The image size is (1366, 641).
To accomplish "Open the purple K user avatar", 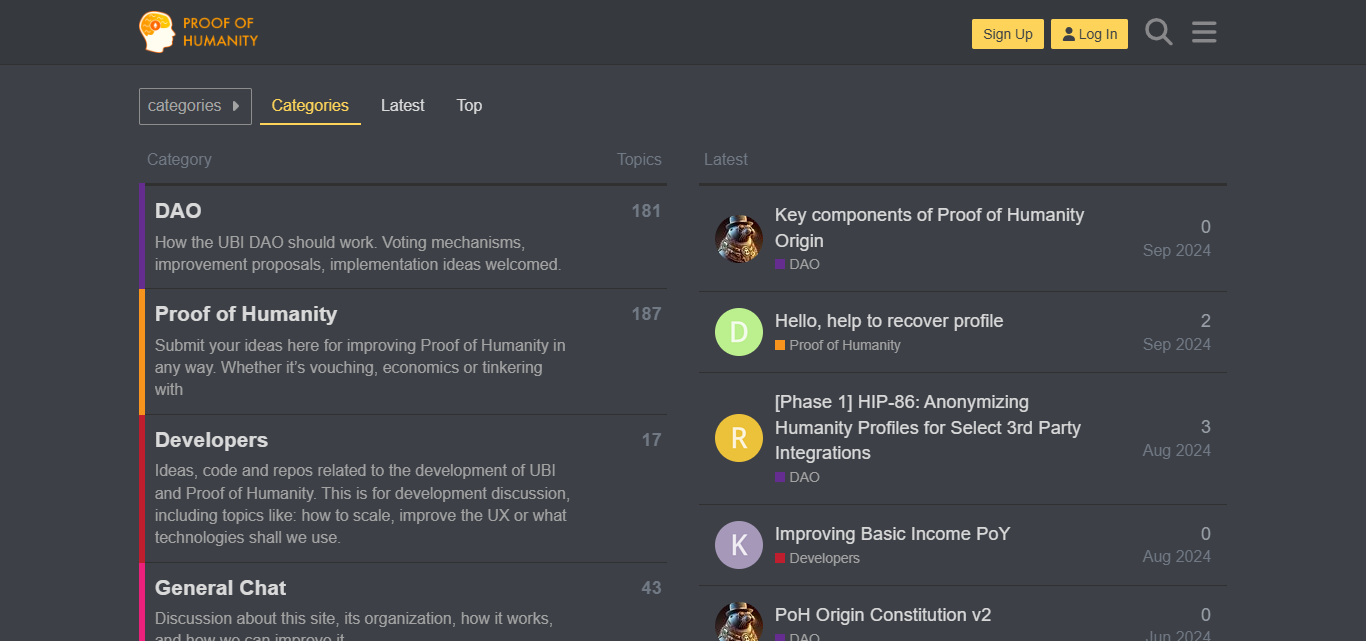I will coord(739,545).
